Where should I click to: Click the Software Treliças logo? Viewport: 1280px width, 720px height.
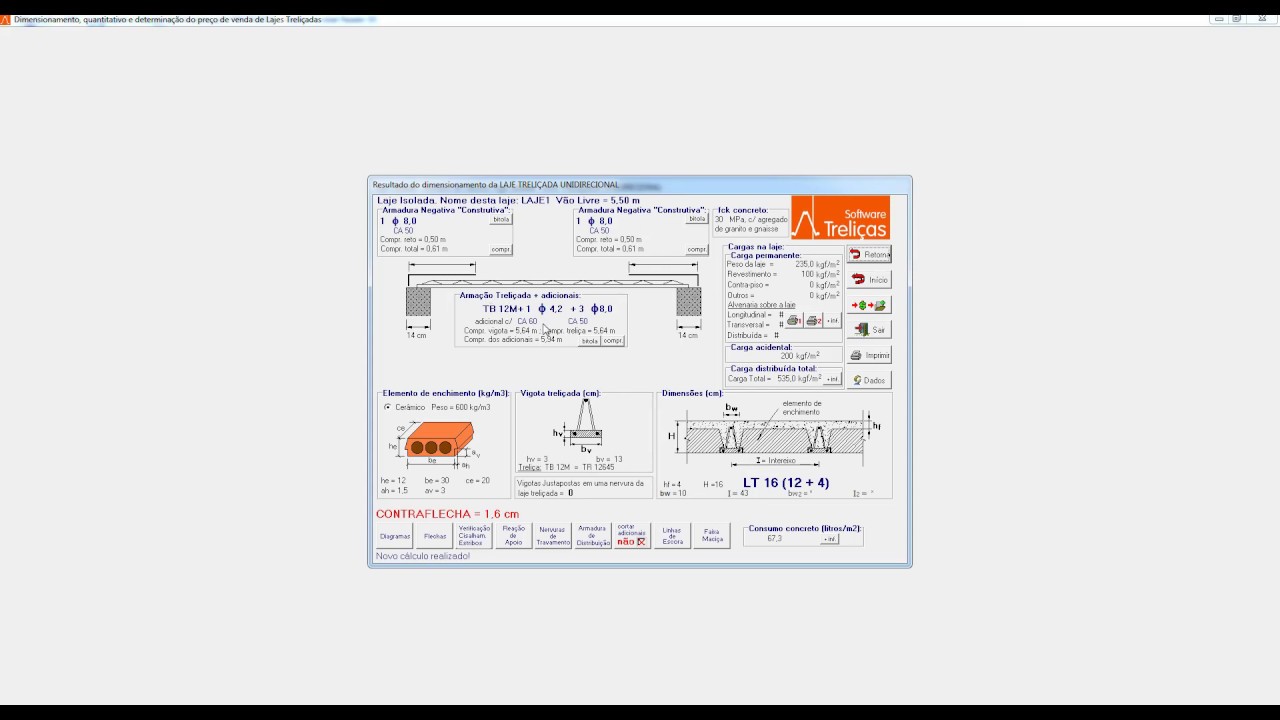[x=840, y=218]
